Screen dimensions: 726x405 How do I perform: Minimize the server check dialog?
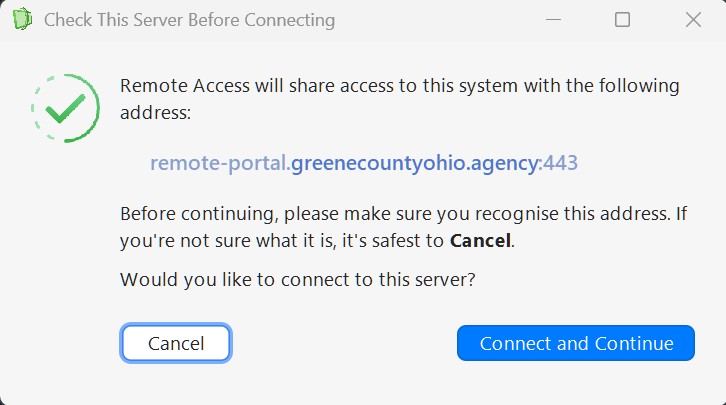[552, 20]
